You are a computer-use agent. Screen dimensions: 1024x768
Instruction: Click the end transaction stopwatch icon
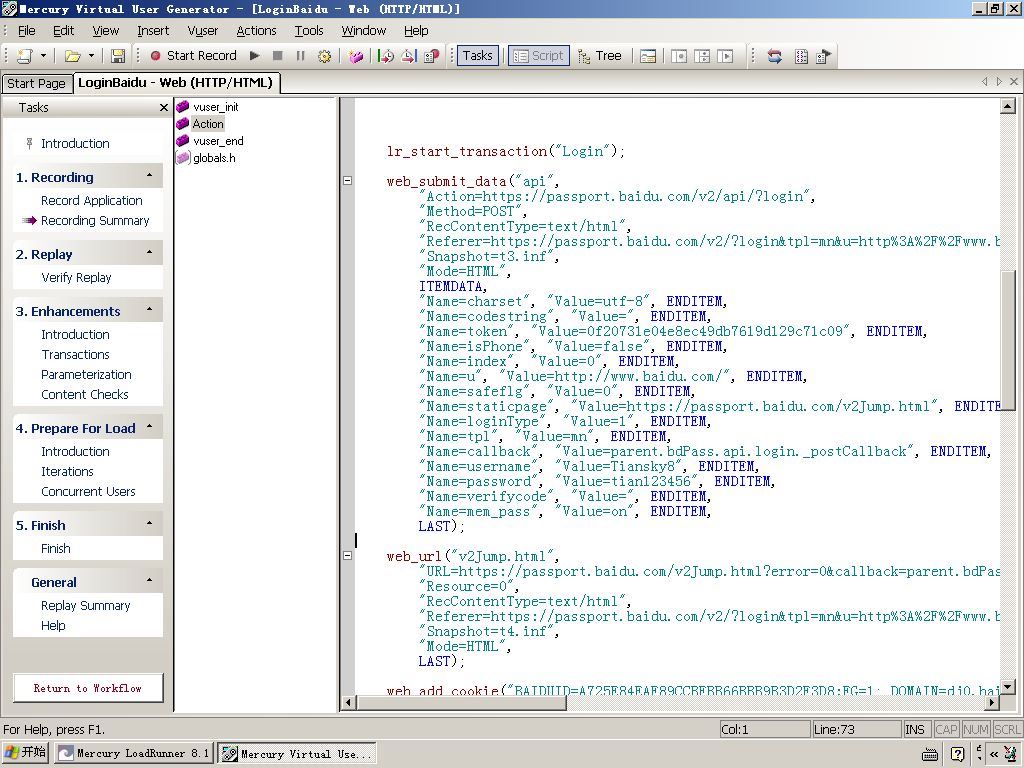point(409,56)
